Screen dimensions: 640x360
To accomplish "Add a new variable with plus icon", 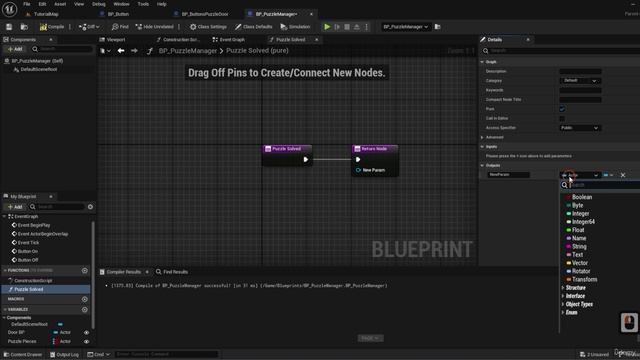I will pyautogui.click(x=84, y=309).
